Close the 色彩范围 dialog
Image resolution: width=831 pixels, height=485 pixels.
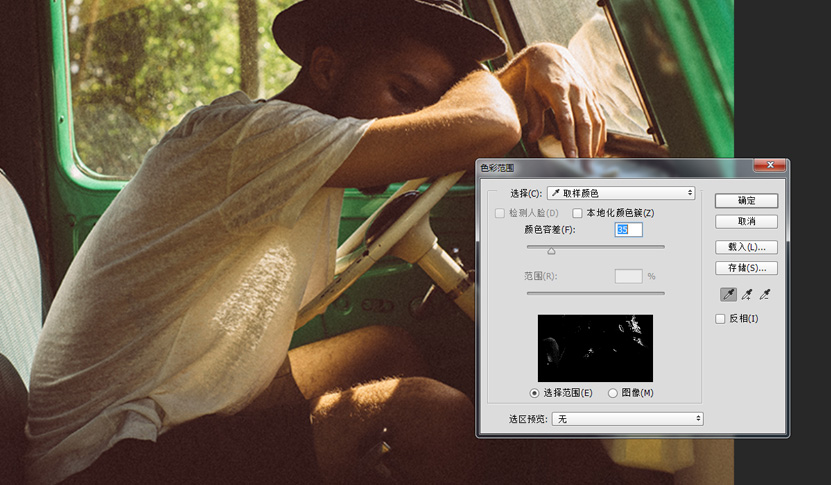point(770,165)
